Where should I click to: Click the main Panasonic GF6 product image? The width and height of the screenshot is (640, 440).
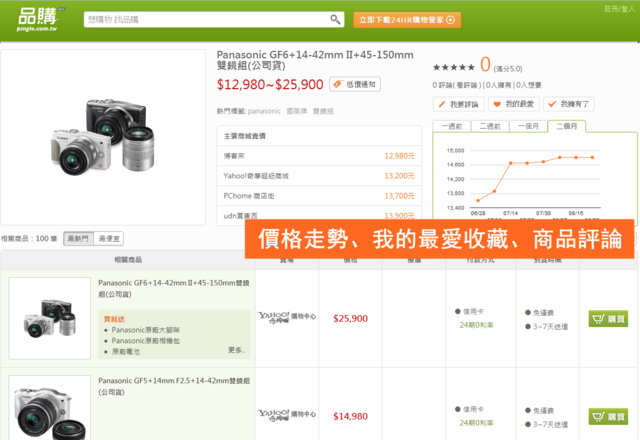click(x=103, y=137)
